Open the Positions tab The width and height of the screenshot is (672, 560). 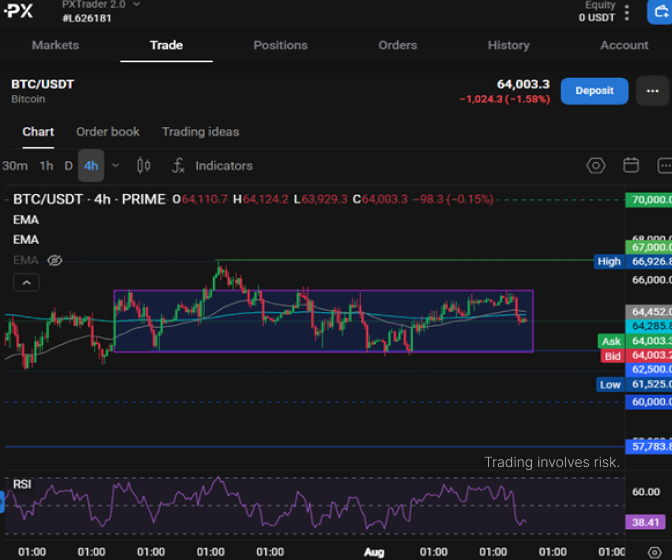[280, 45]
